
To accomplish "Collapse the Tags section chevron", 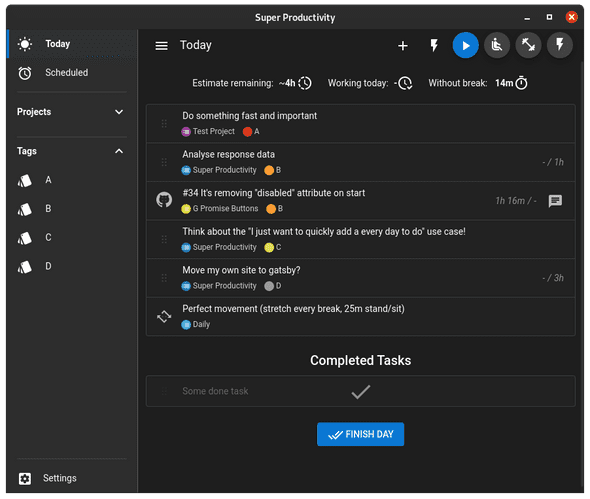I will 119,151.
